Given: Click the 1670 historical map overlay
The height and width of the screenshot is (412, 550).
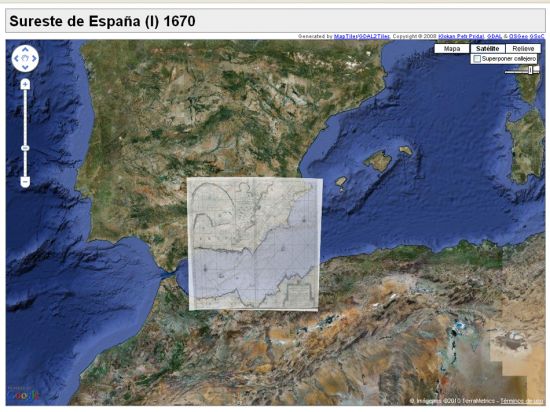Looking at the screenshot, I should [255, 244].
